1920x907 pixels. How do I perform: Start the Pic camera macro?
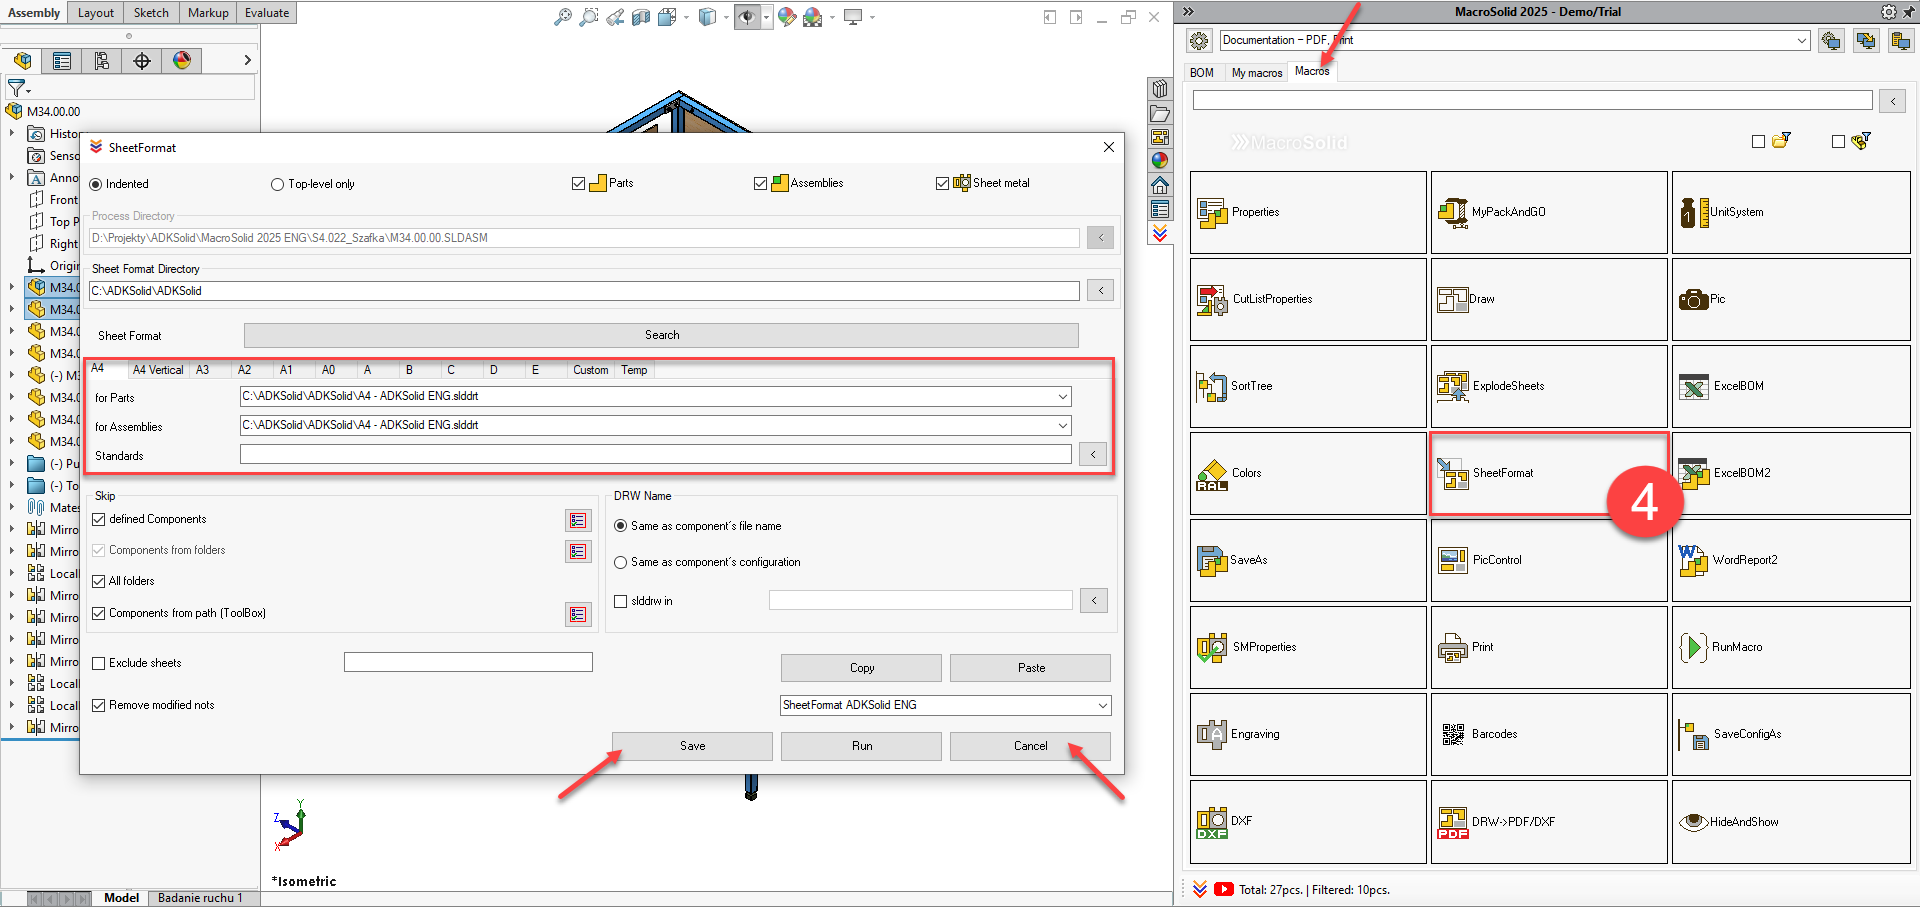tap(1790, 299)
